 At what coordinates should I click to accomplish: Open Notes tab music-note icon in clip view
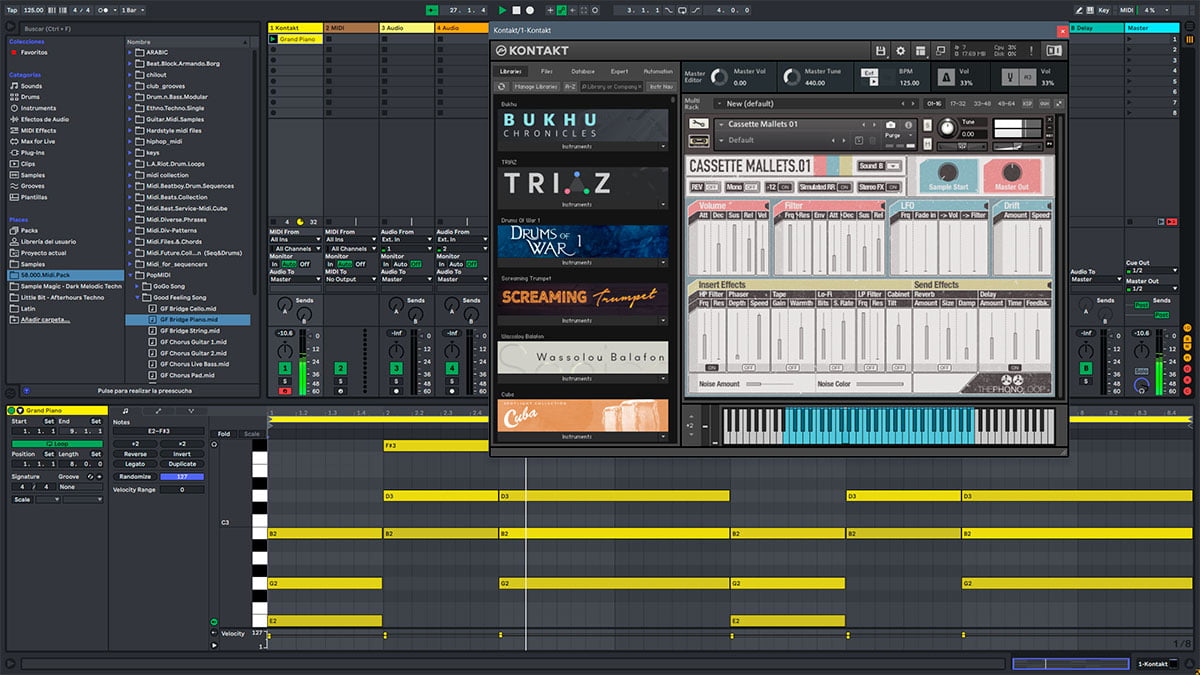pyautogui.click(x=125, y=411)
